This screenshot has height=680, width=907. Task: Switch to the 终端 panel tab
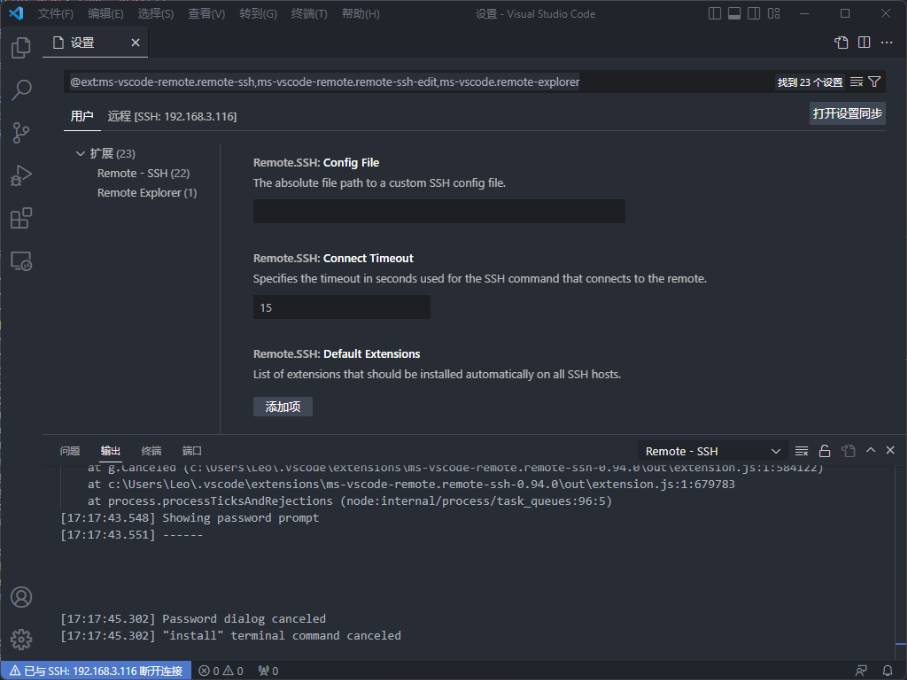pos(151,451)
